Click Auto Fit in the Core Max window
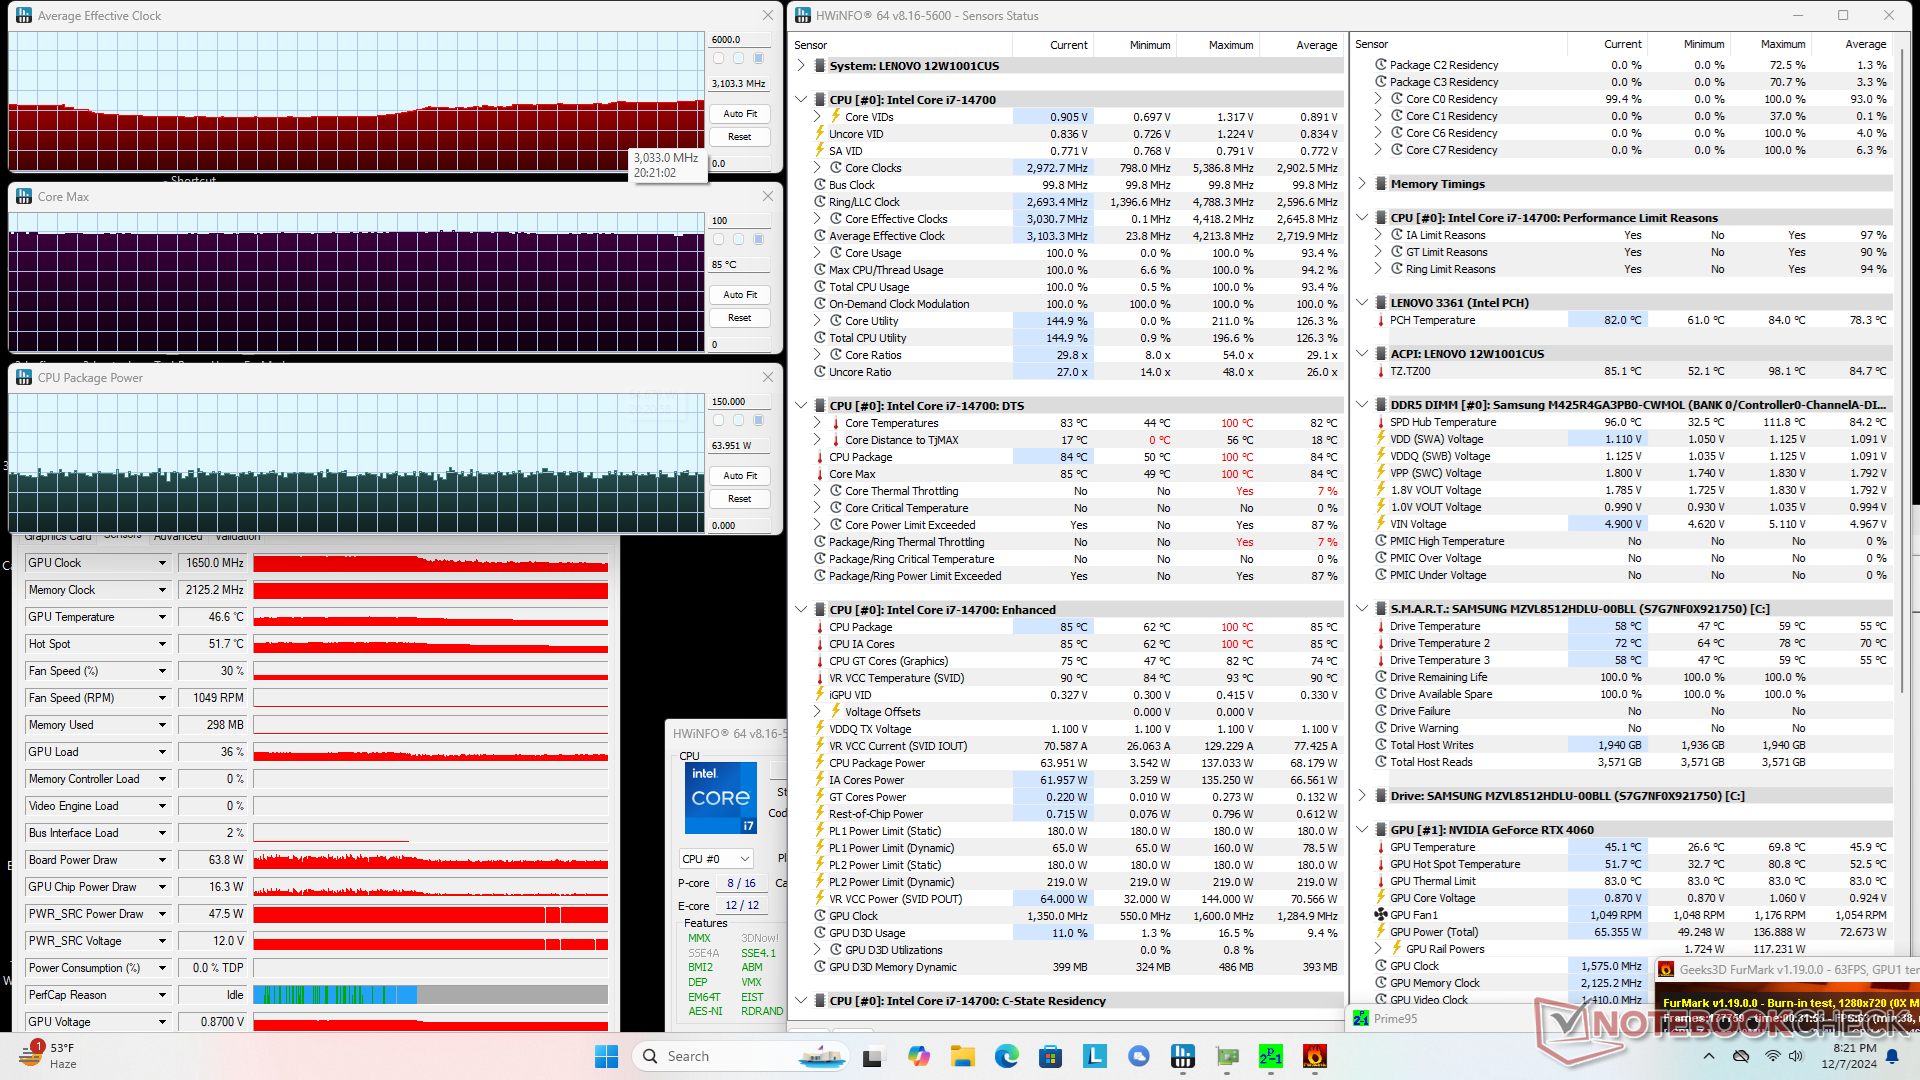Image resolution: width=1920 pixels, height=1080 pixels. (x=740, y=295)
